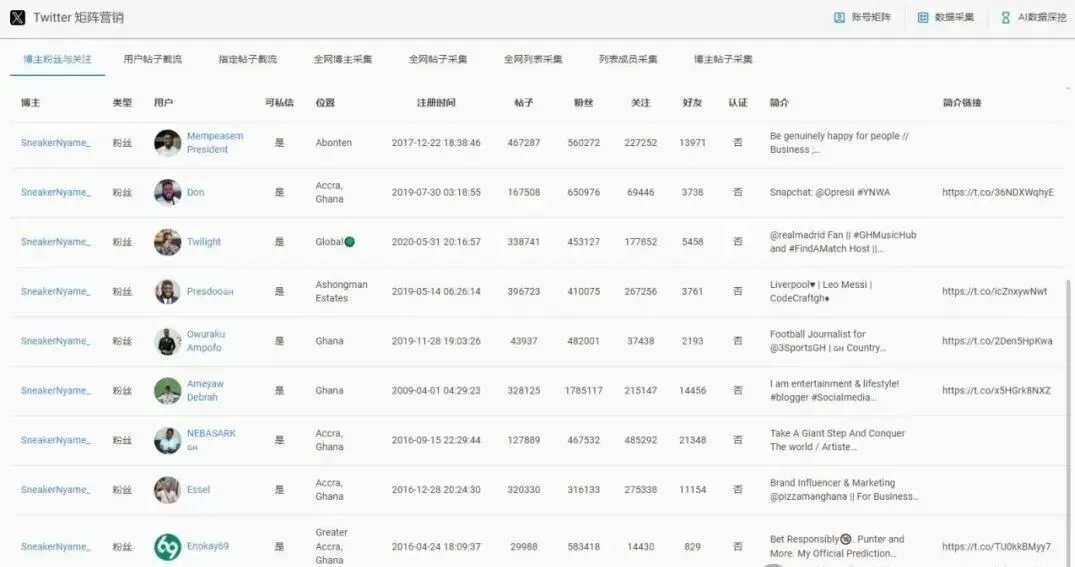The width and height of the screenshot is (1075, 567).
Task: Click the 简介链接 column header
Action: pyautogui.click(x=962, y=102)
